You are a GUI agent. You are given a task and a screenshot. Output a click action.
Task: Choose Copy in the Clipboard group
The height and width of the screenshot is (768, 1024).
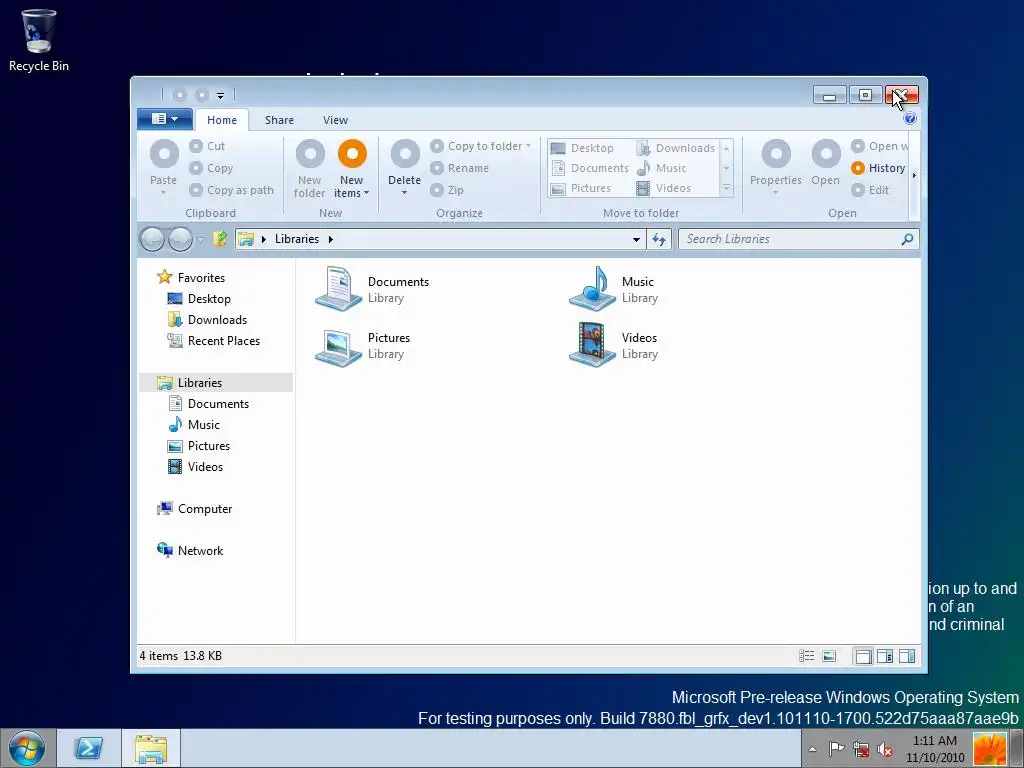click(x=211, y=168)
